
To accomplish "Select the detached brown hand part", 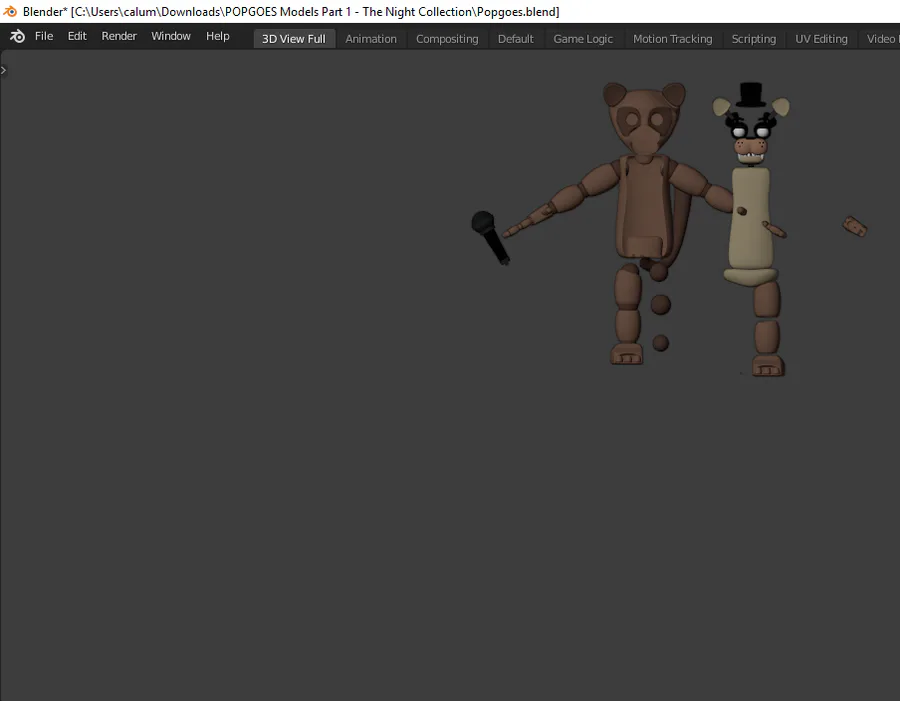I will 855,226.
